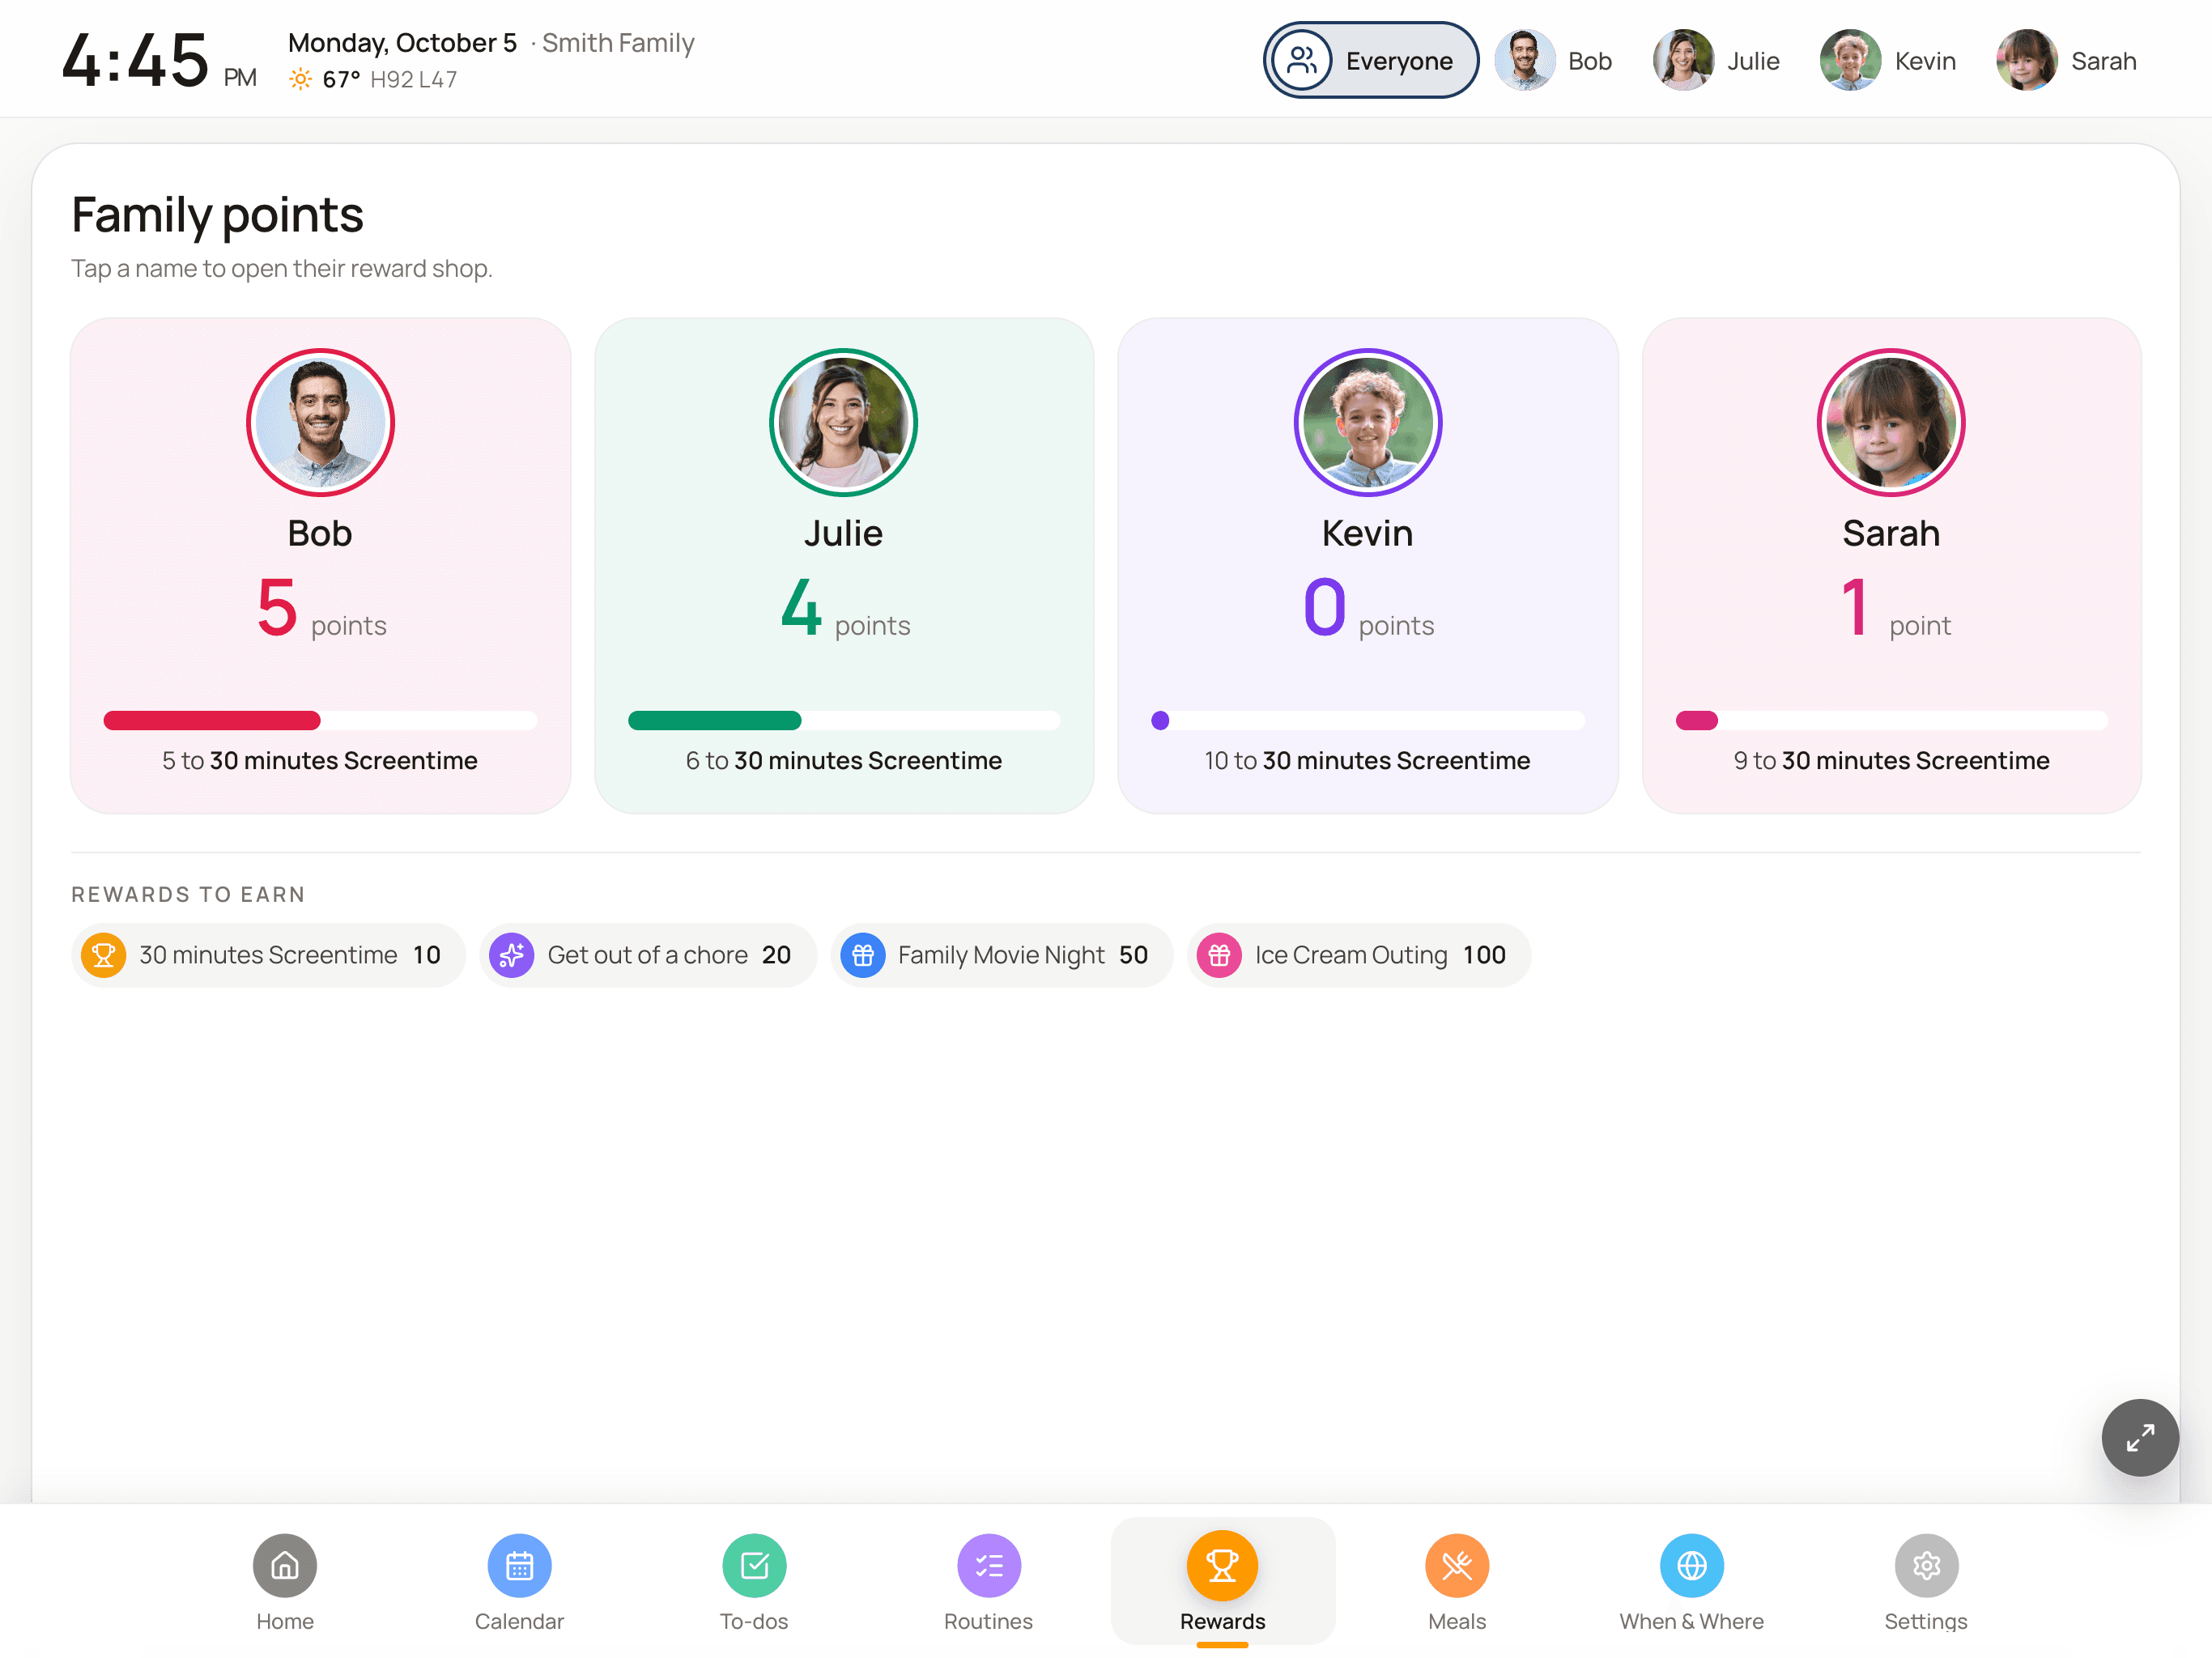This screenshot has width=2212, height=1658.
Task: Open the Routines list icon
Action: (x=988, y=1565)
